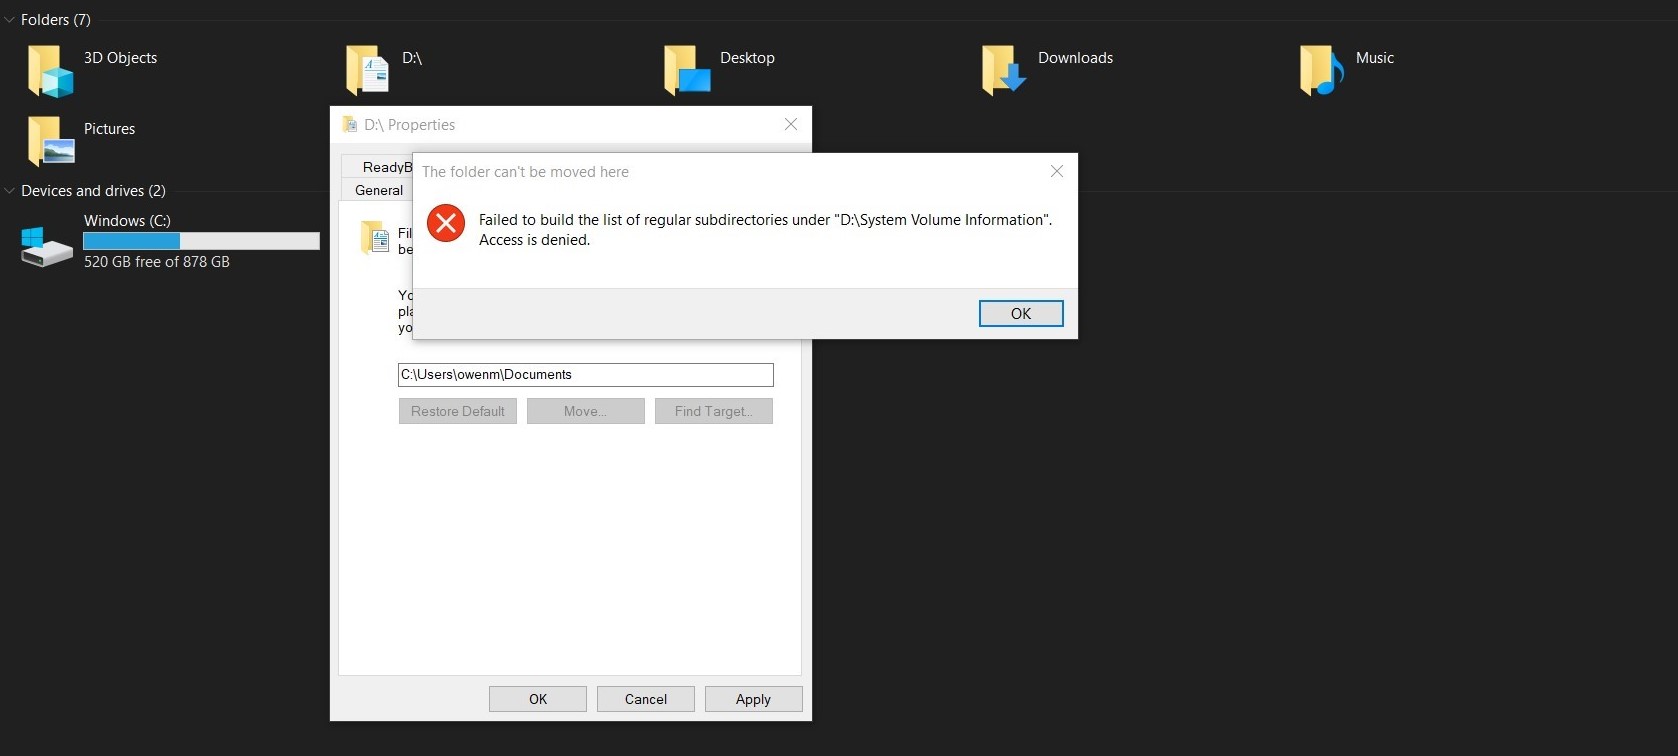Click the 'Access is denied.' message text
Image resolution: width=1678 pixels, height=756 pixels.
click(x=534, y=240)
